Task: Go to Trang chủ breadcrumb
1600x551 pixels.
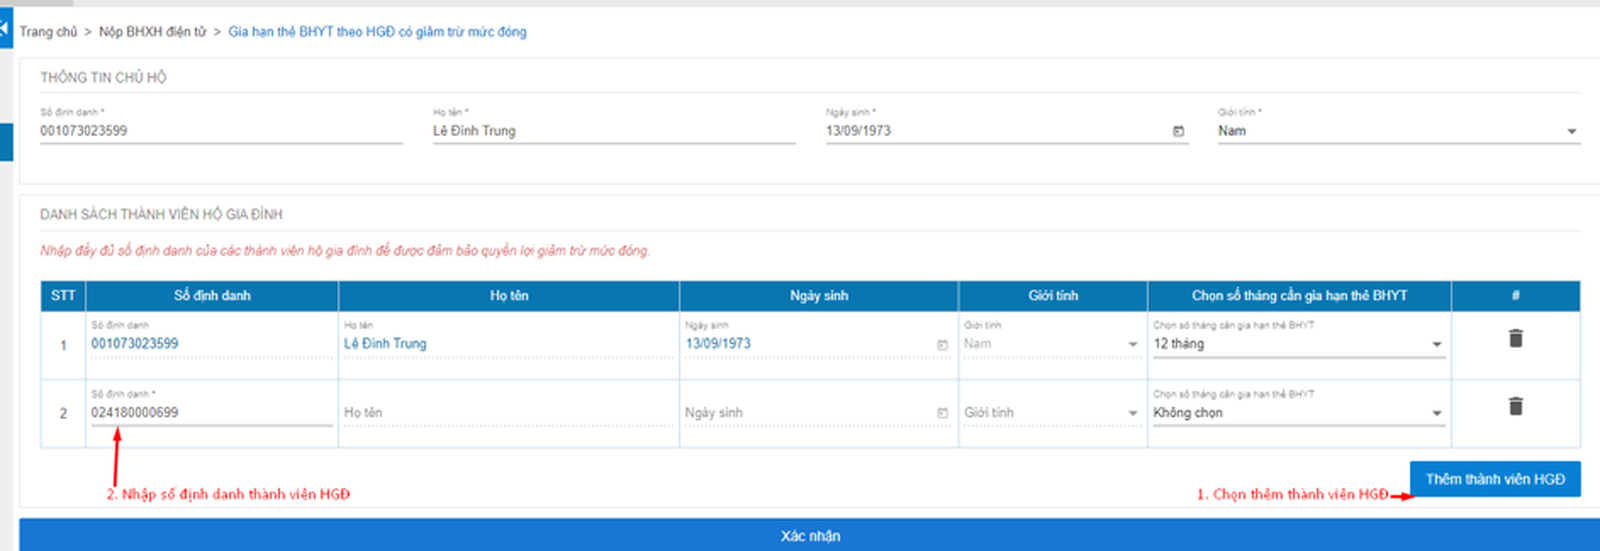Action: coord(48,32)
